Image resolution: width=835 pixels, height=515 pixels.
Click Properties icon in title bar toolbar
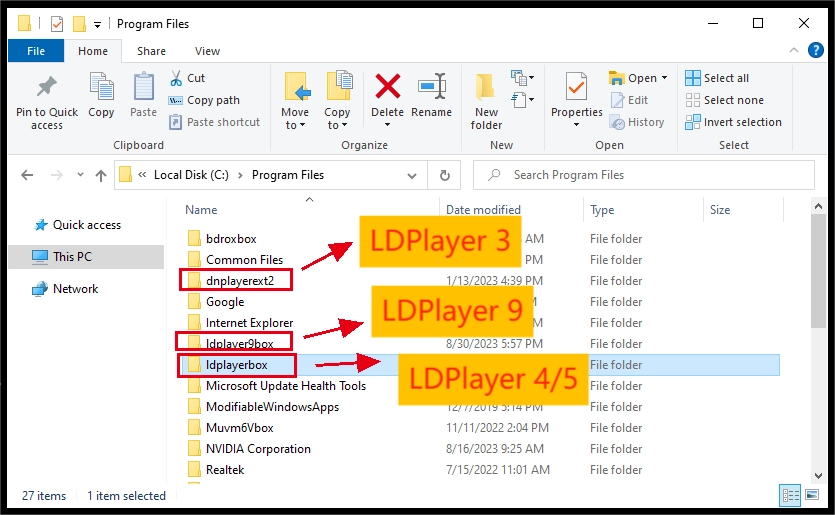point(57,23)
